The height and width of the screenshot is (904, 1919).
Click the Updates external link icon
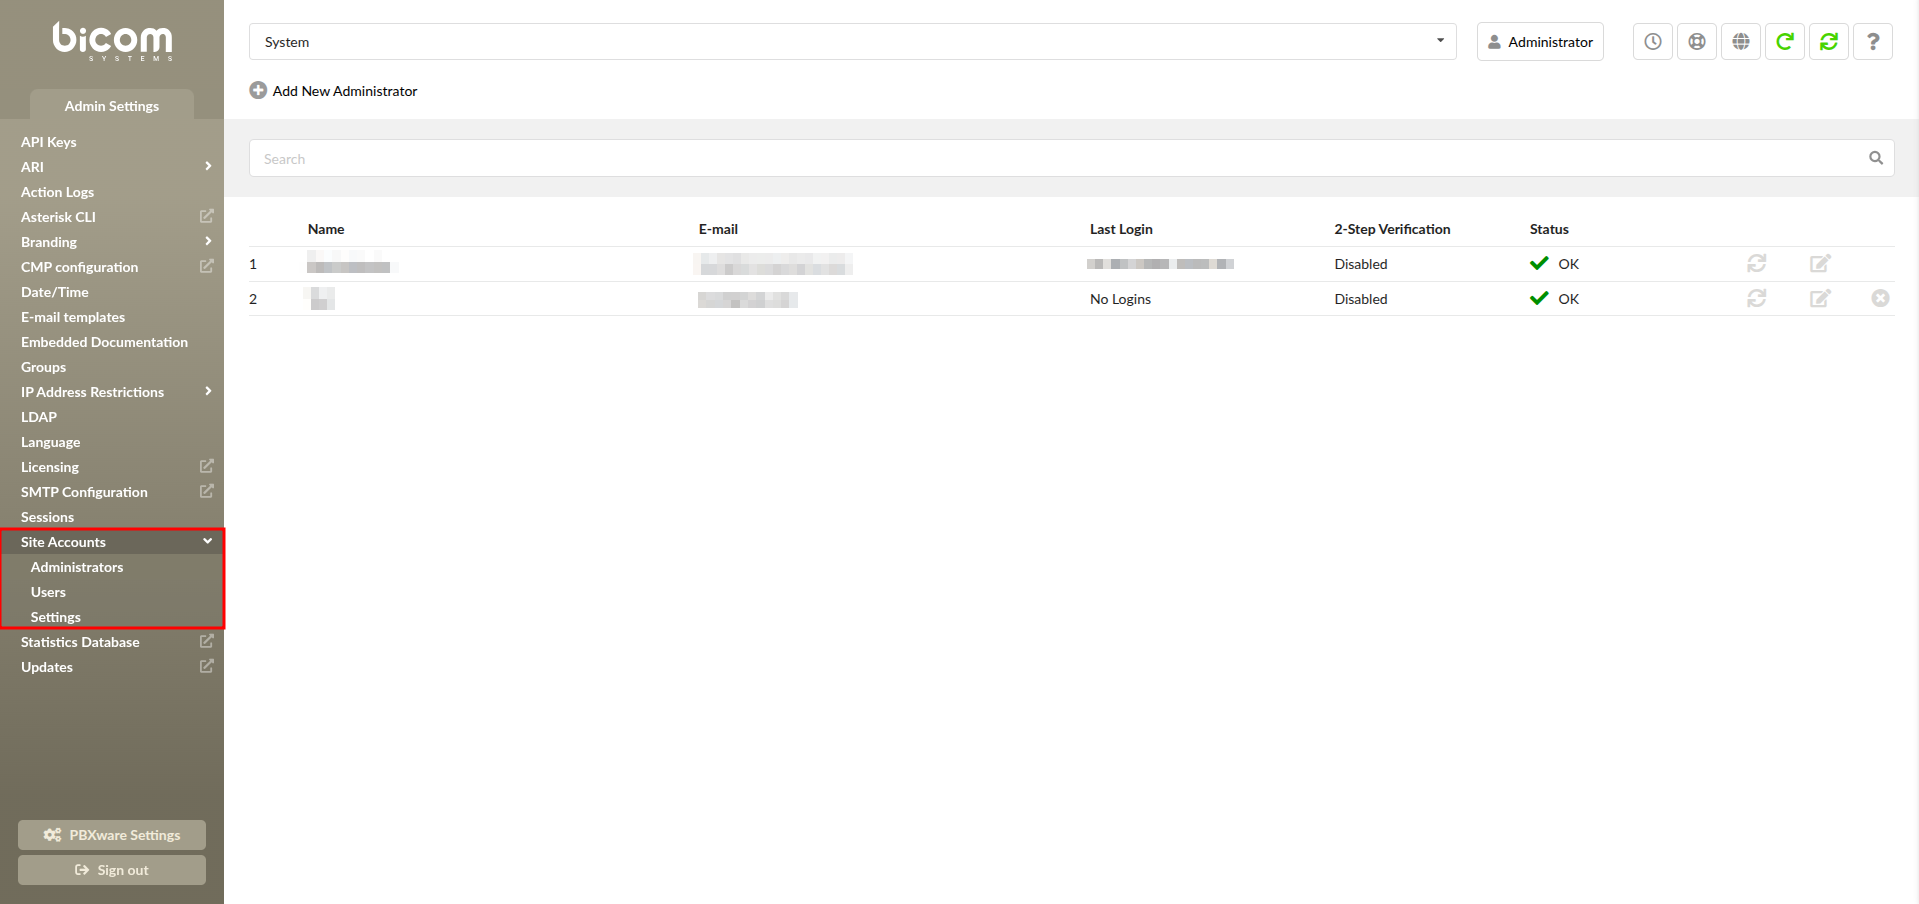click(x=207, y=666)
